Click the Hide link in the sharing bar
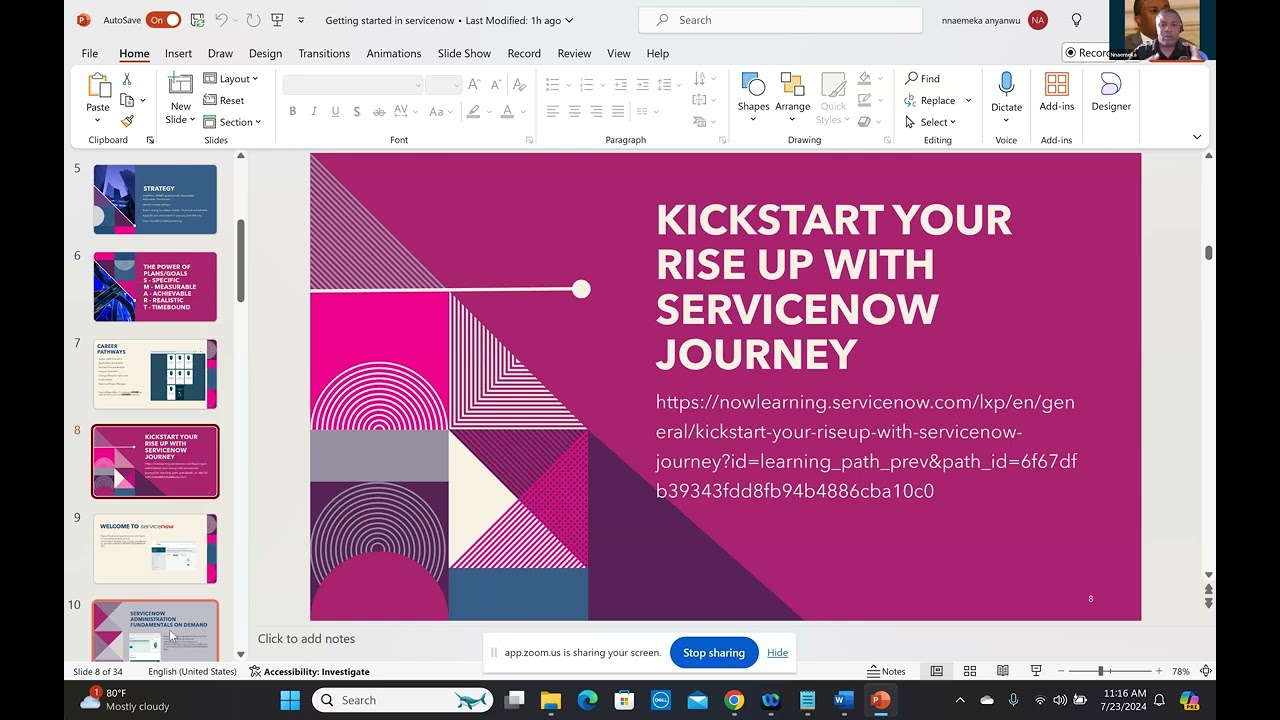The width and height of the screenshot is (1280, 720). 778,653
